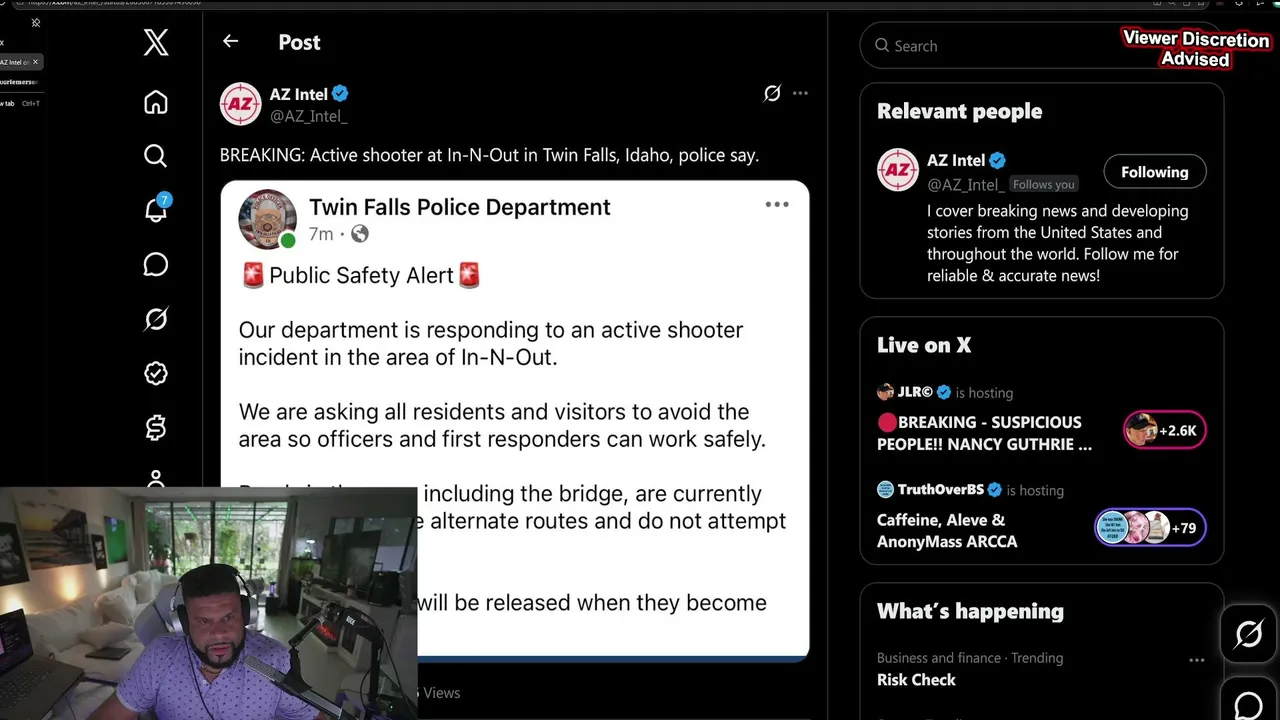Click the Follows you label
The height and width of the screenshot is (720, 1280).
pos(1043,185)
